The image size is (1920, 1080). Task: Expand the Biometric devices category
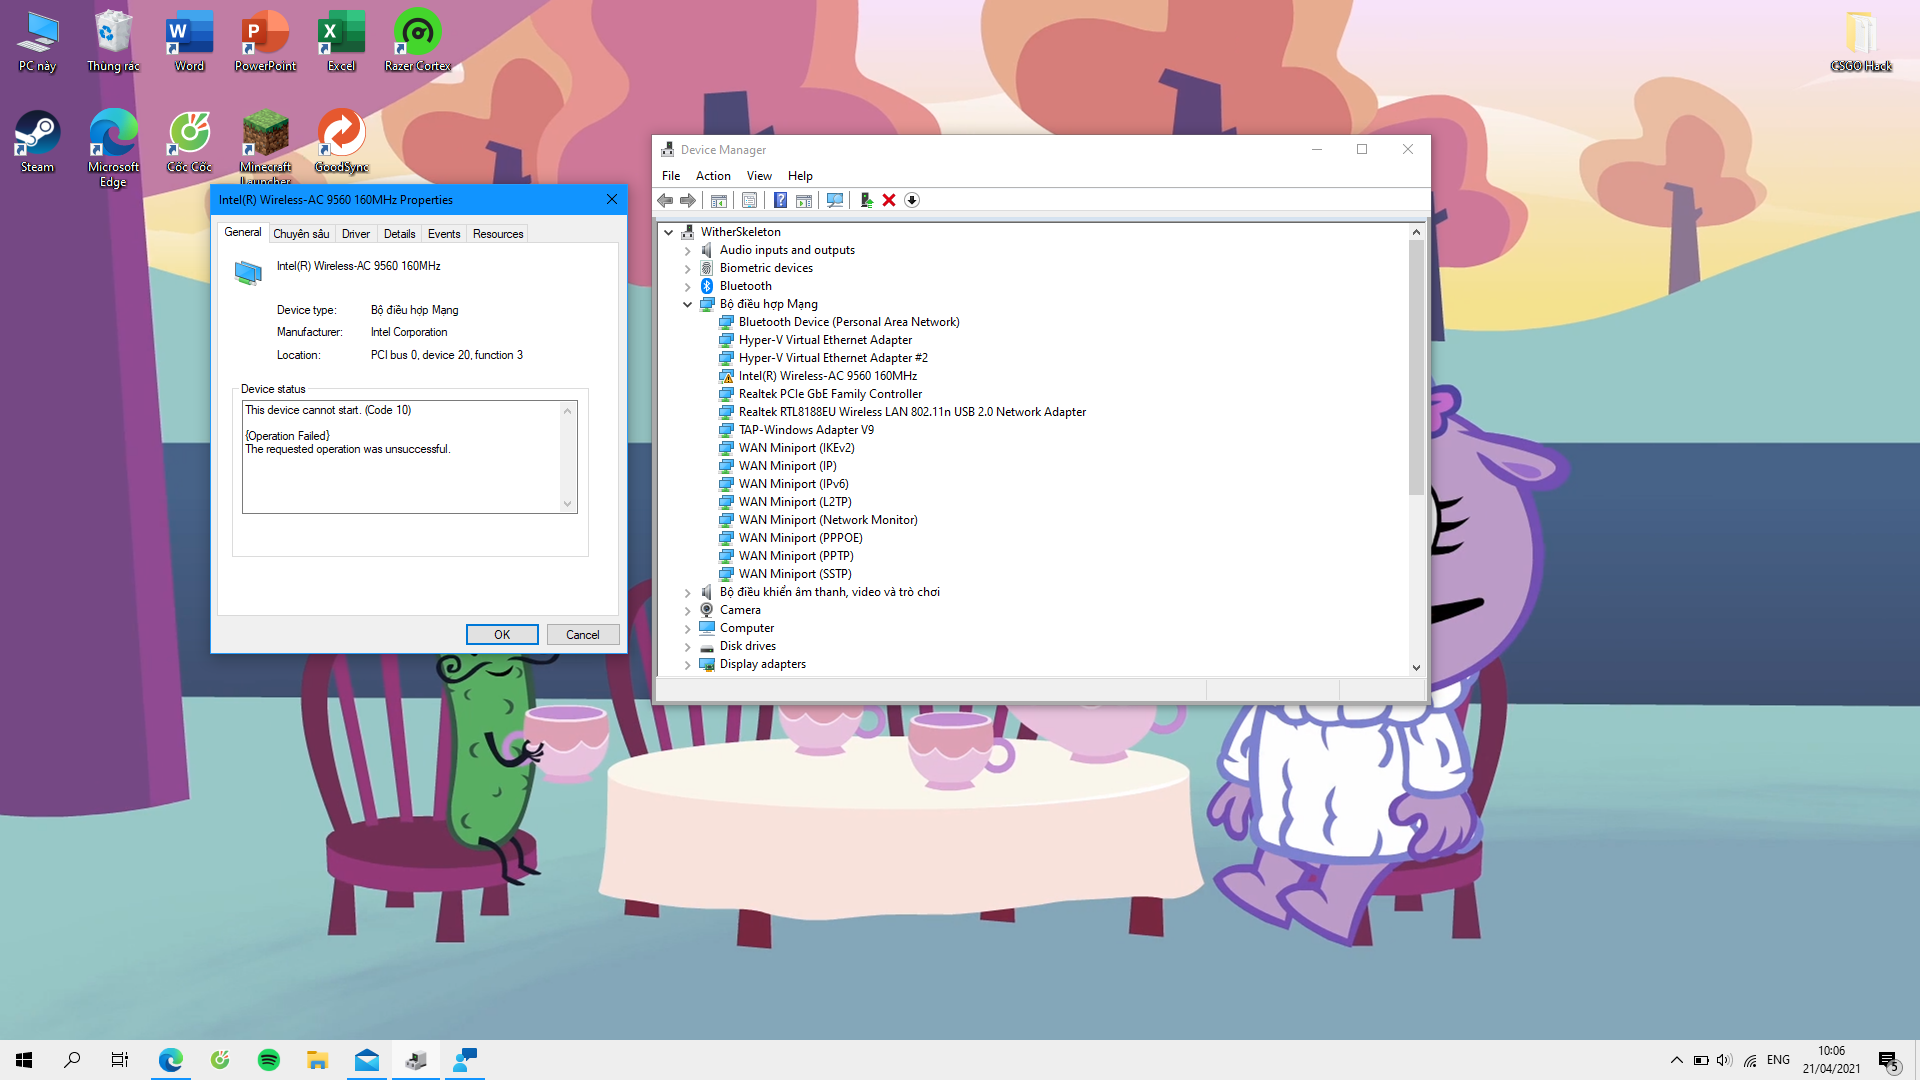[x=688, y=268]
